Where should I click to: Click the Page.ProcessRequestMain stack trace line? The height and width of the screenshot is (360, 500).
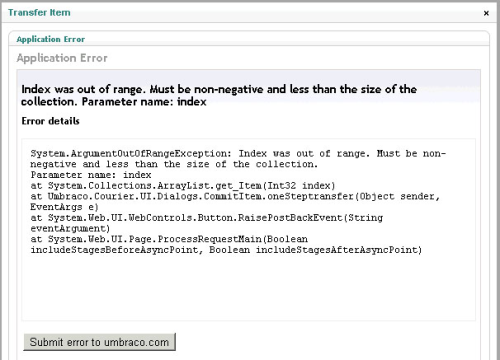pos(169,239)
